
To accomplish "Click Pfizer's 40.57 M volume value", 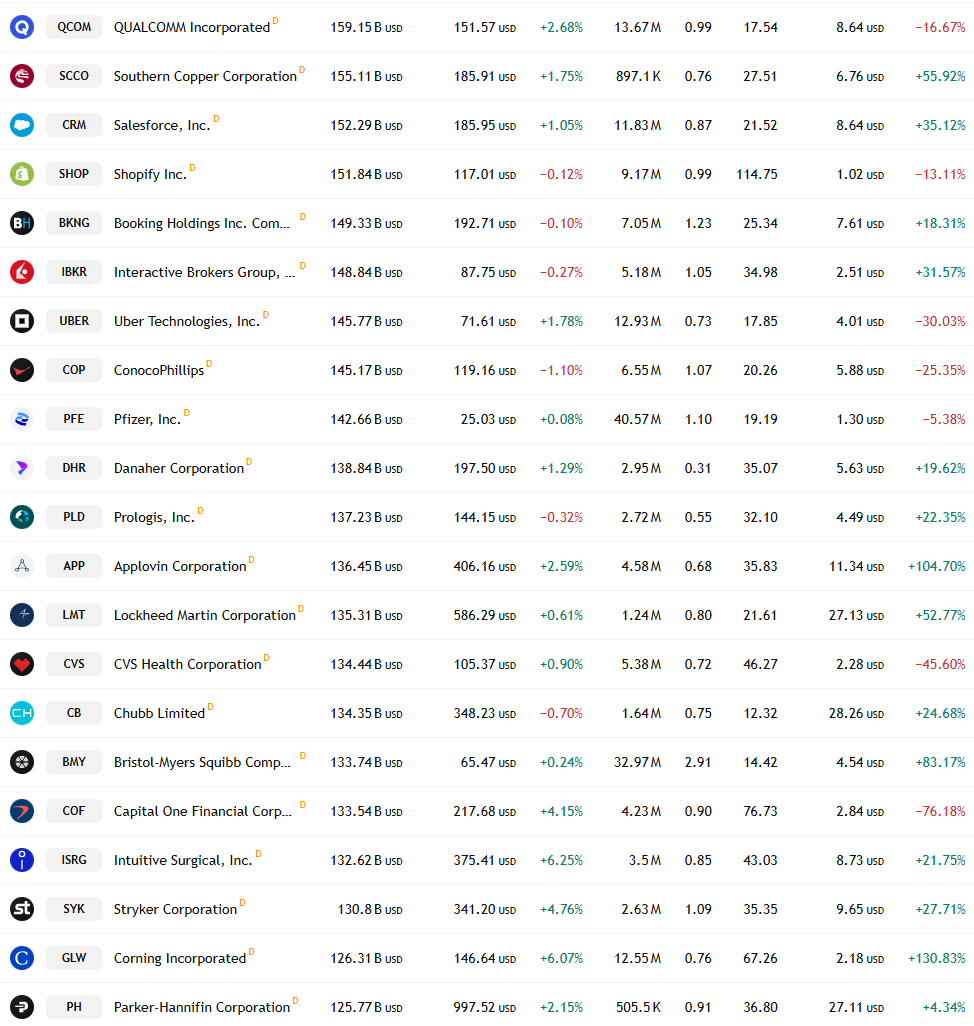I will [637, 419].
